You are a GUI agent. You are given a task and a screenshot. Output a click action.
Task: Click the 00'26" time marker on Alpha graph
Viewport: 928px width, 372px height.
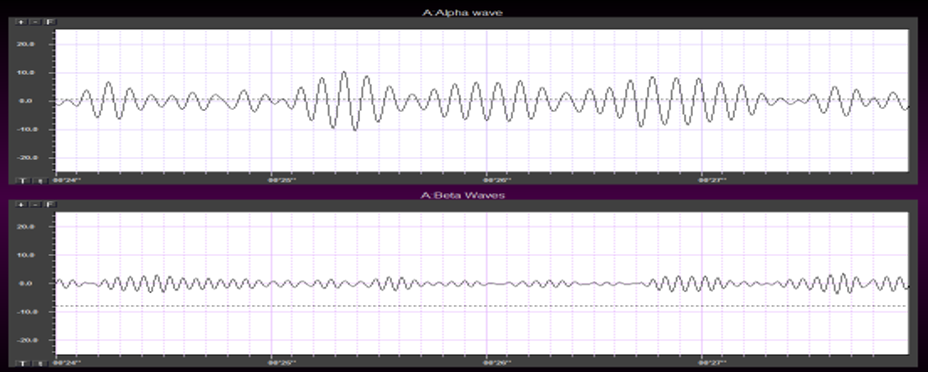(x=498, y=180)
